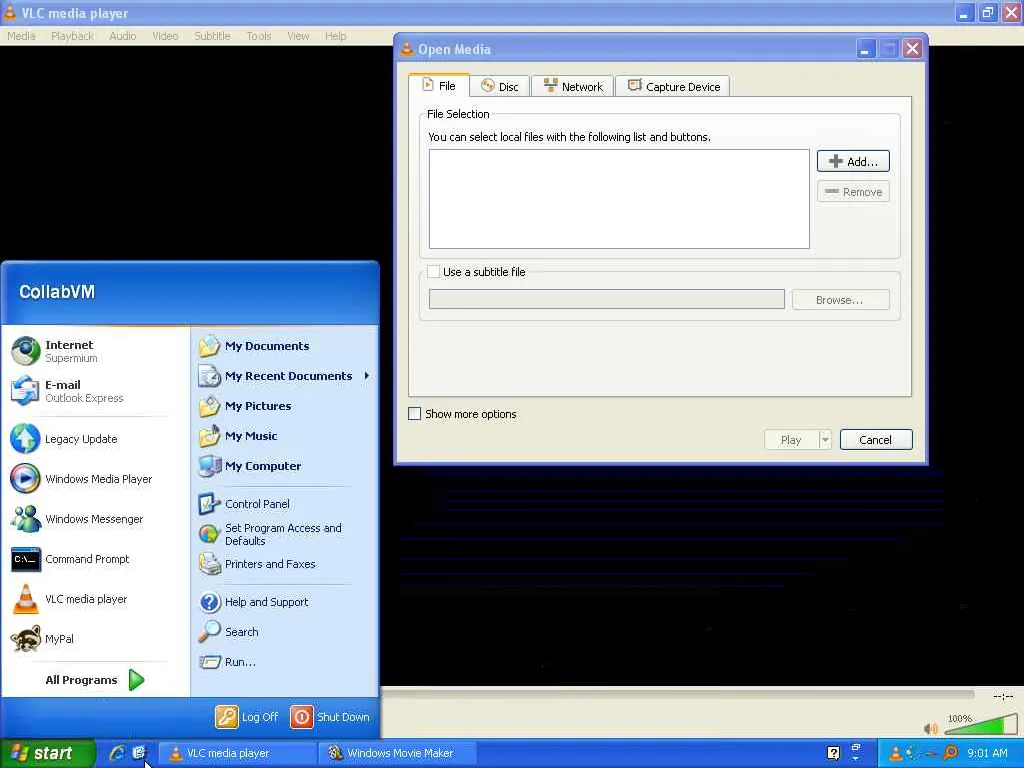Click VLC media player taskbar button
Screen dimensions: 1024x768
pyautogui.click(x=238, y=753)
